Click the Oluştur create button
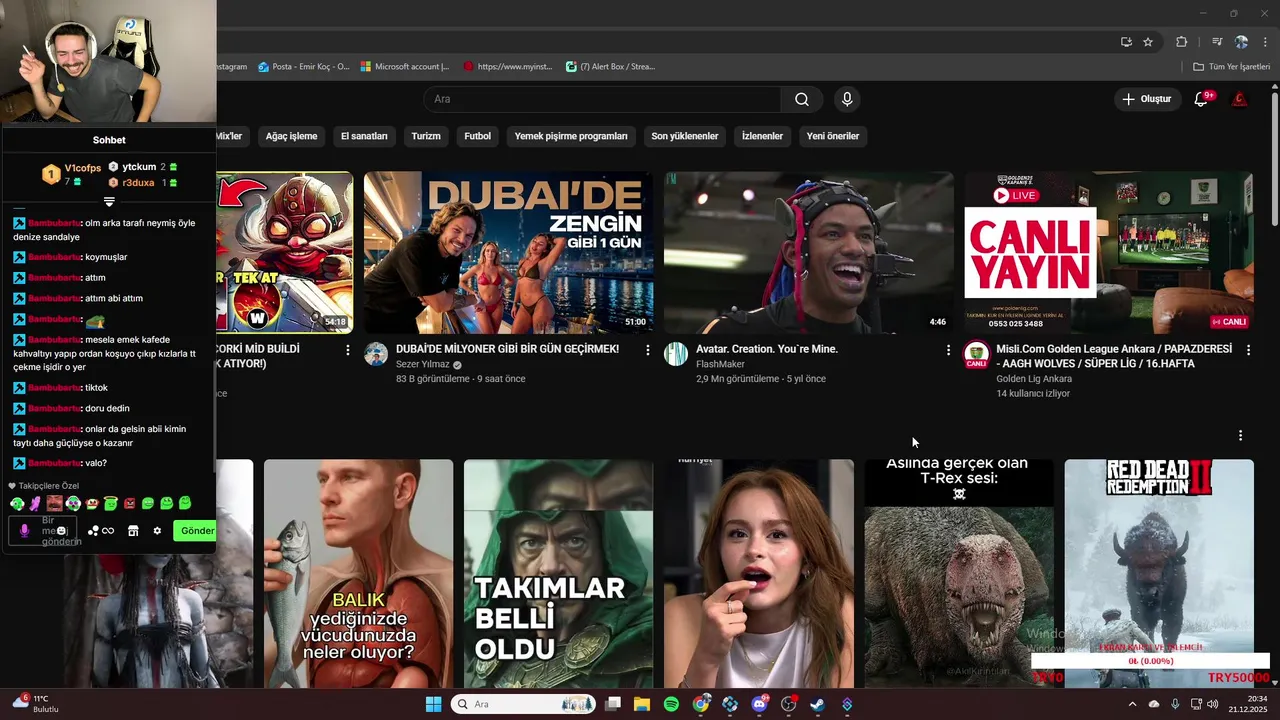 [1146, 99]
